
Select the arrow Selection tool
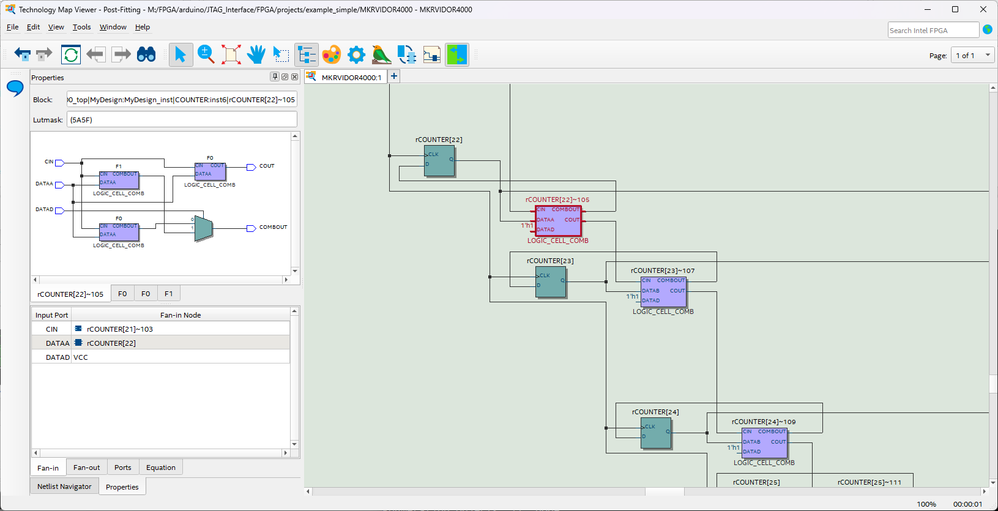point(180,54)
